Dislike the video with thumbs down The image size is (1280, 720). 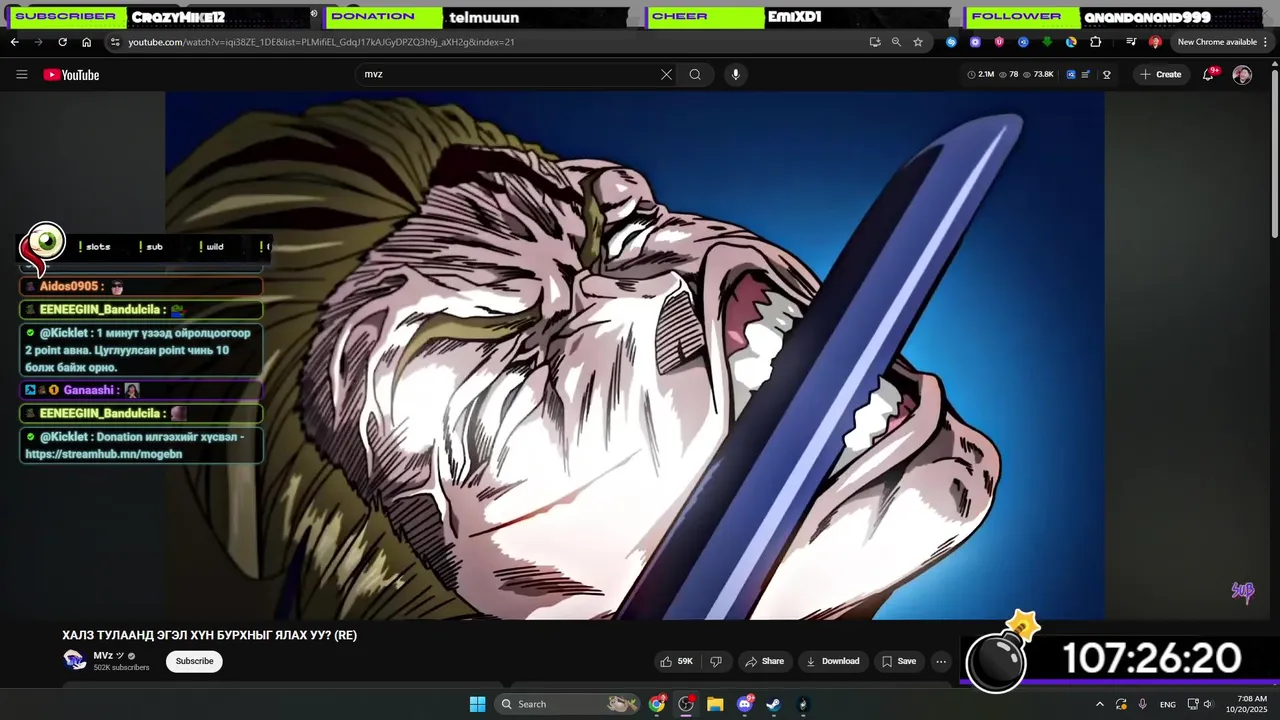tap(716, 661)
